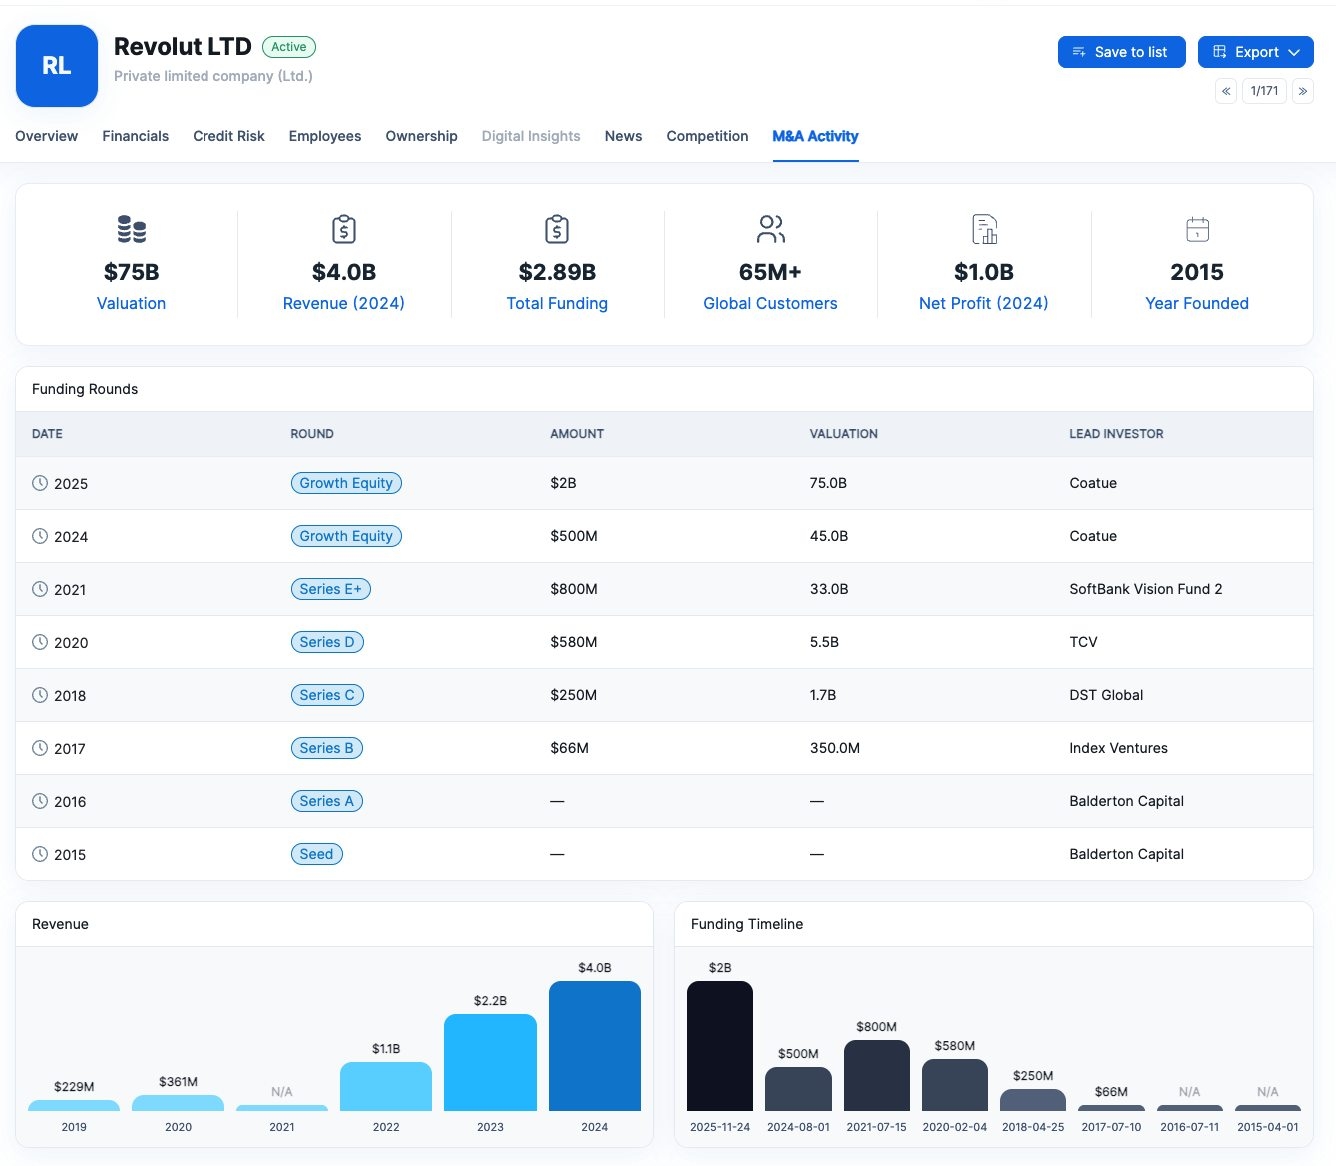The width and height of the screenshot is (1336, 1166).
Task: Open the Total Funding link
Action: tap(557, 303)
